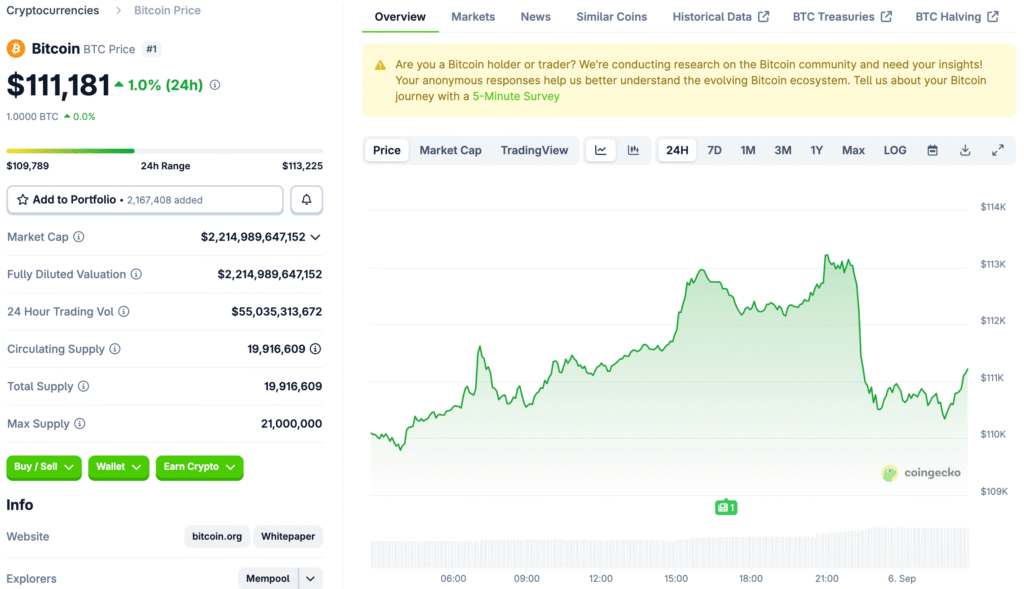
Task: Select the Market Cap chart toggle
Action: click(x=451, y=150)
